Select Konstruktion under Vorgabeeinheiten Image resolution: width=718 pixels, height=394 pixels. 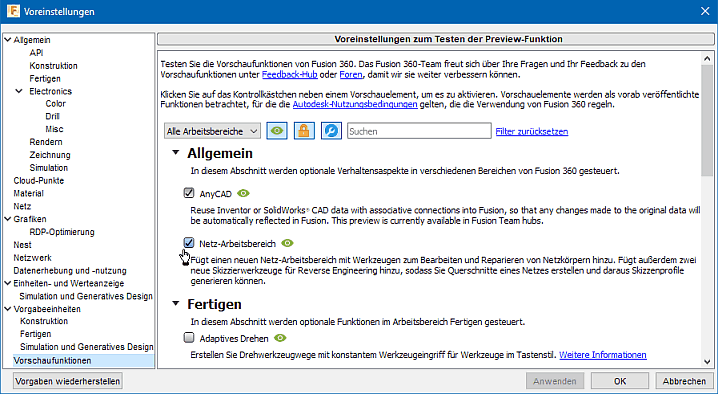(x=44, y=321)
